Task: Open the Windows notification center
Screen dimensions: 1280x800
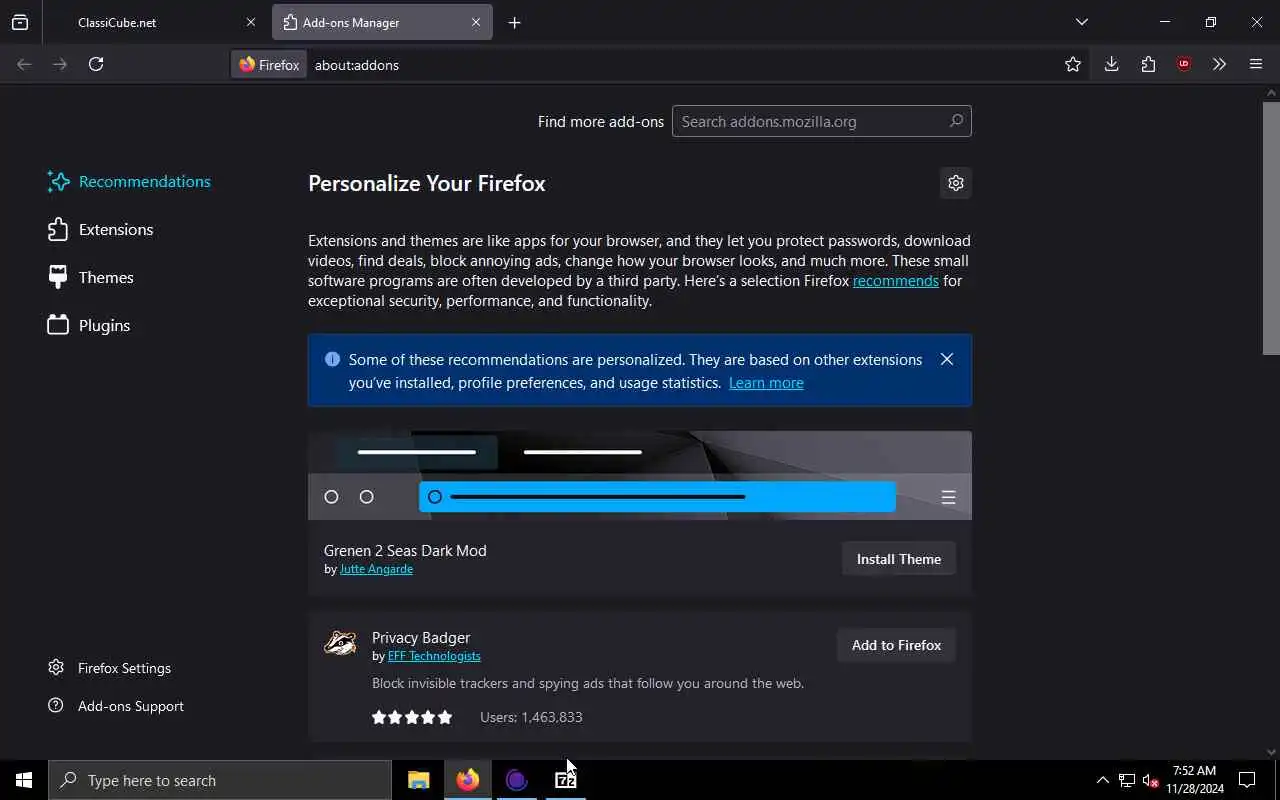Action: (x=1248, y=780)
